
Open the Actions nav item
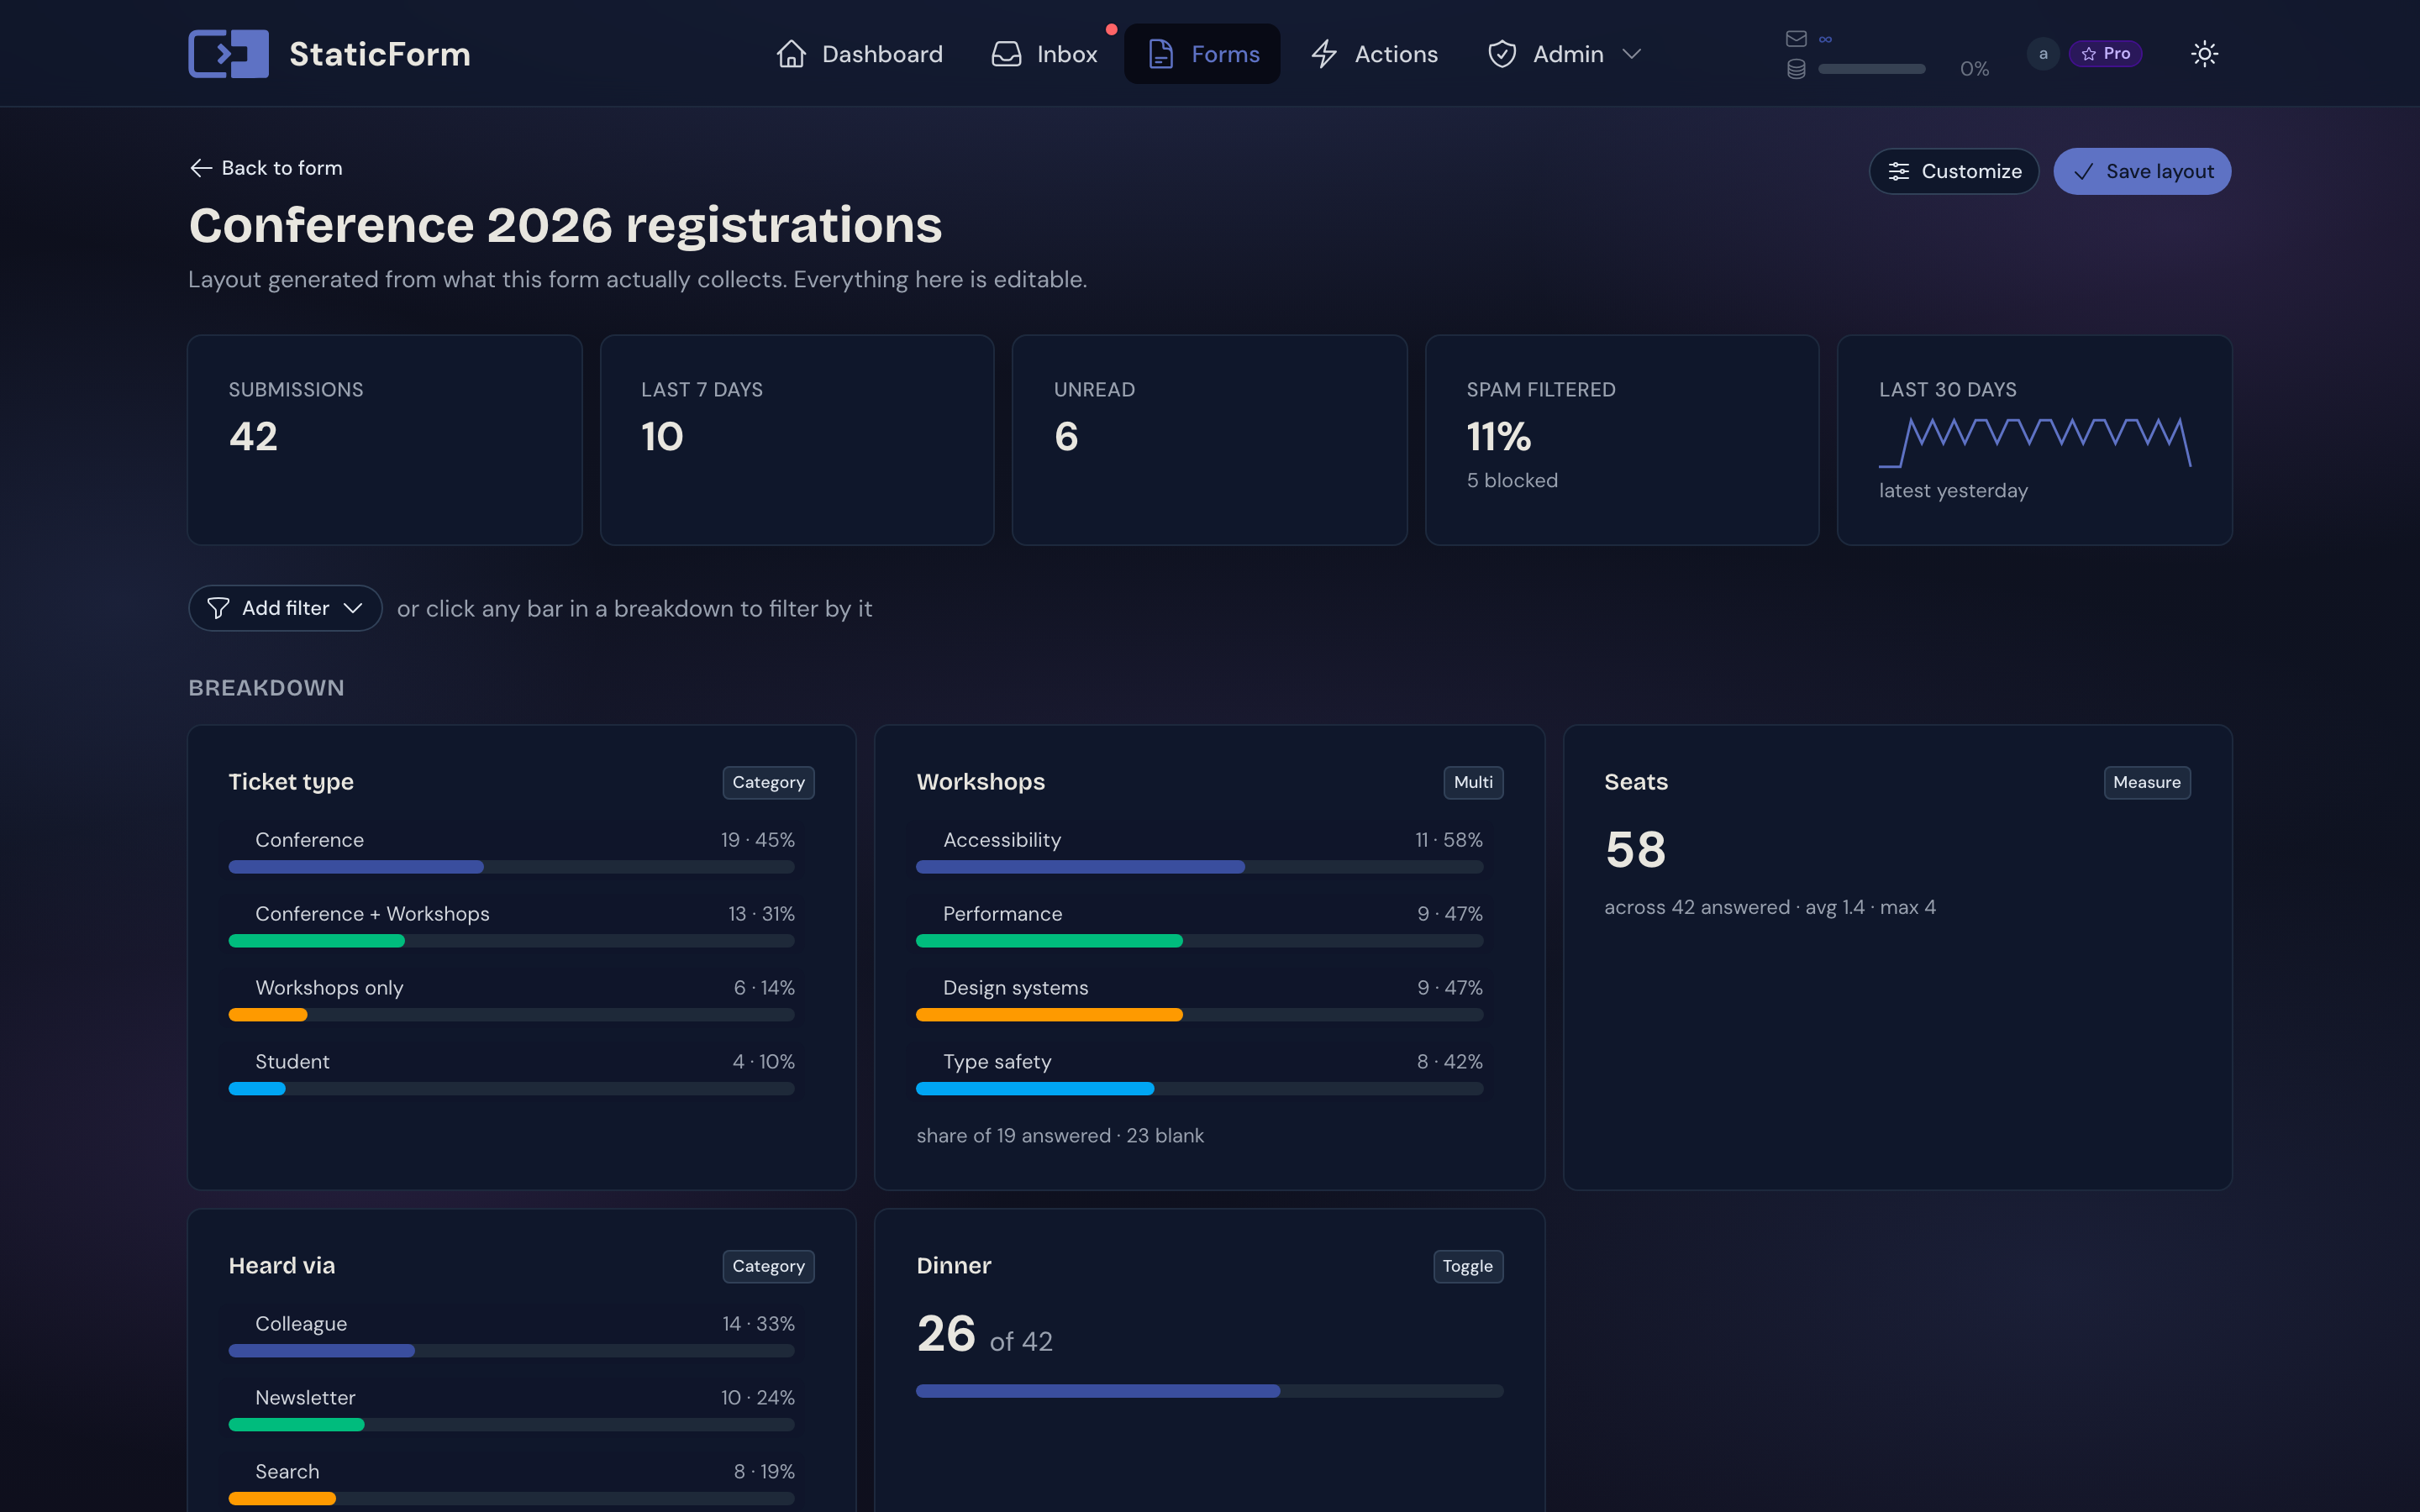[1374, 54]
